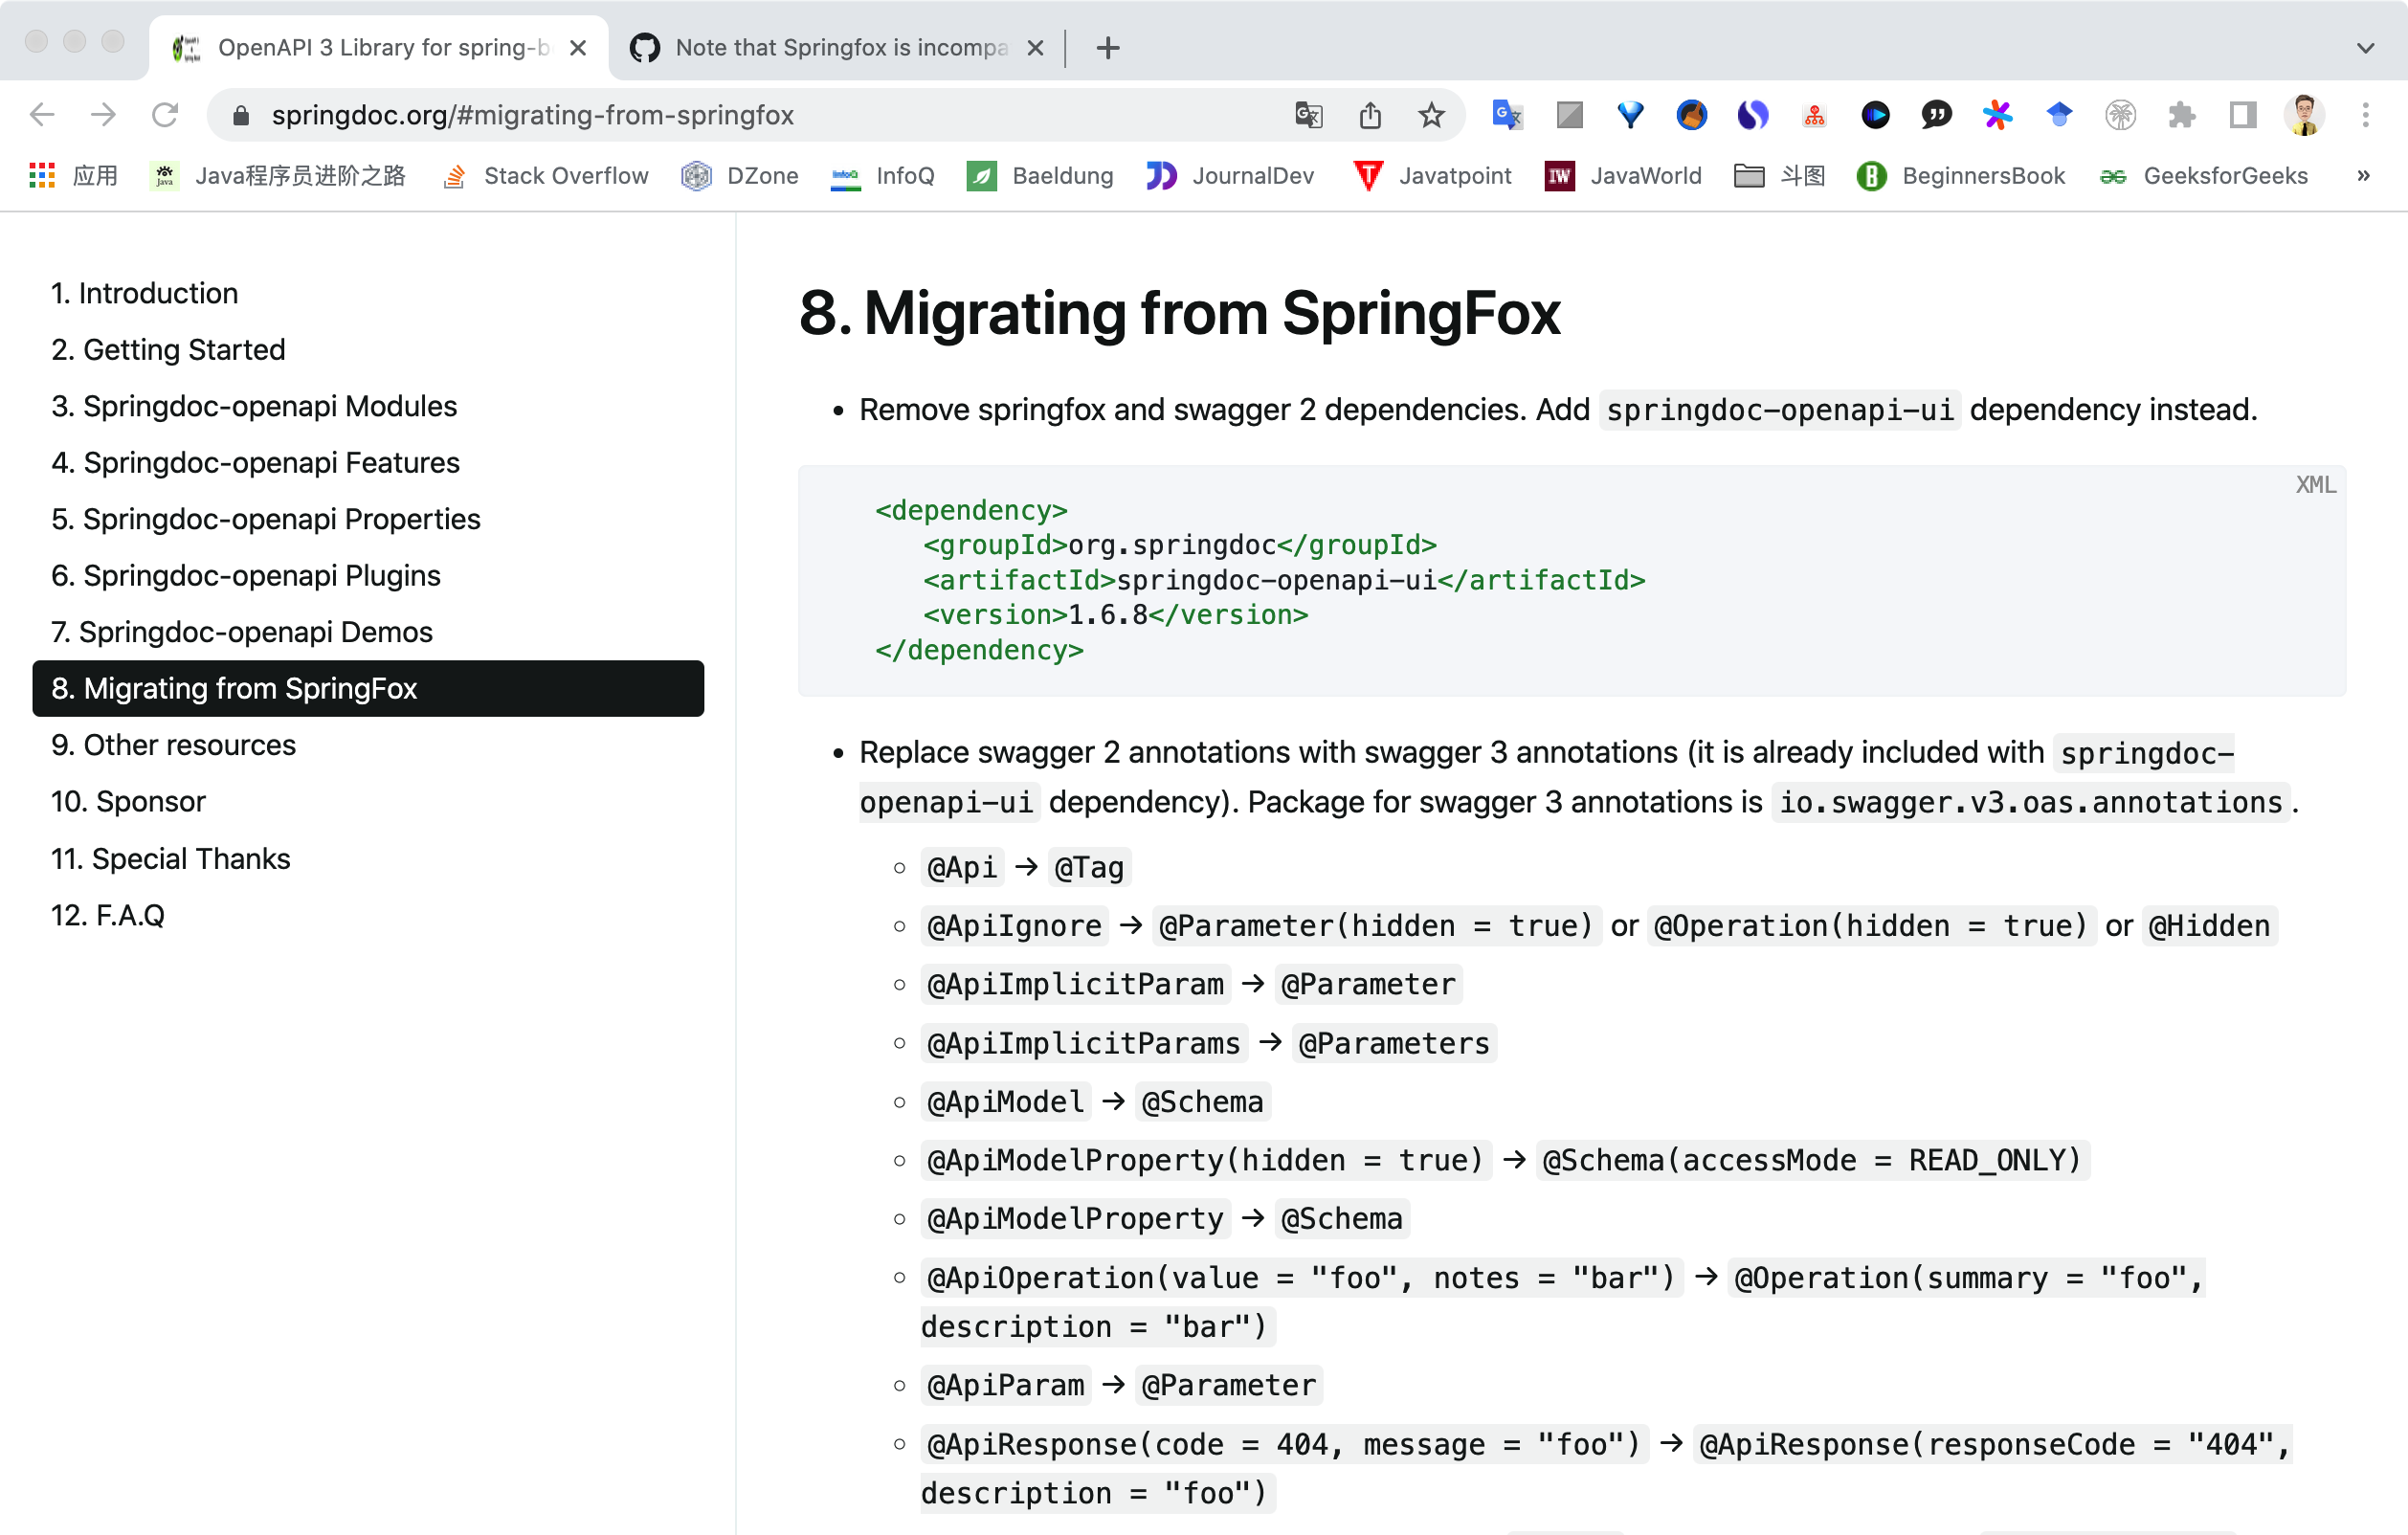Expand the tab search chevron

(x=2365, y=48)
